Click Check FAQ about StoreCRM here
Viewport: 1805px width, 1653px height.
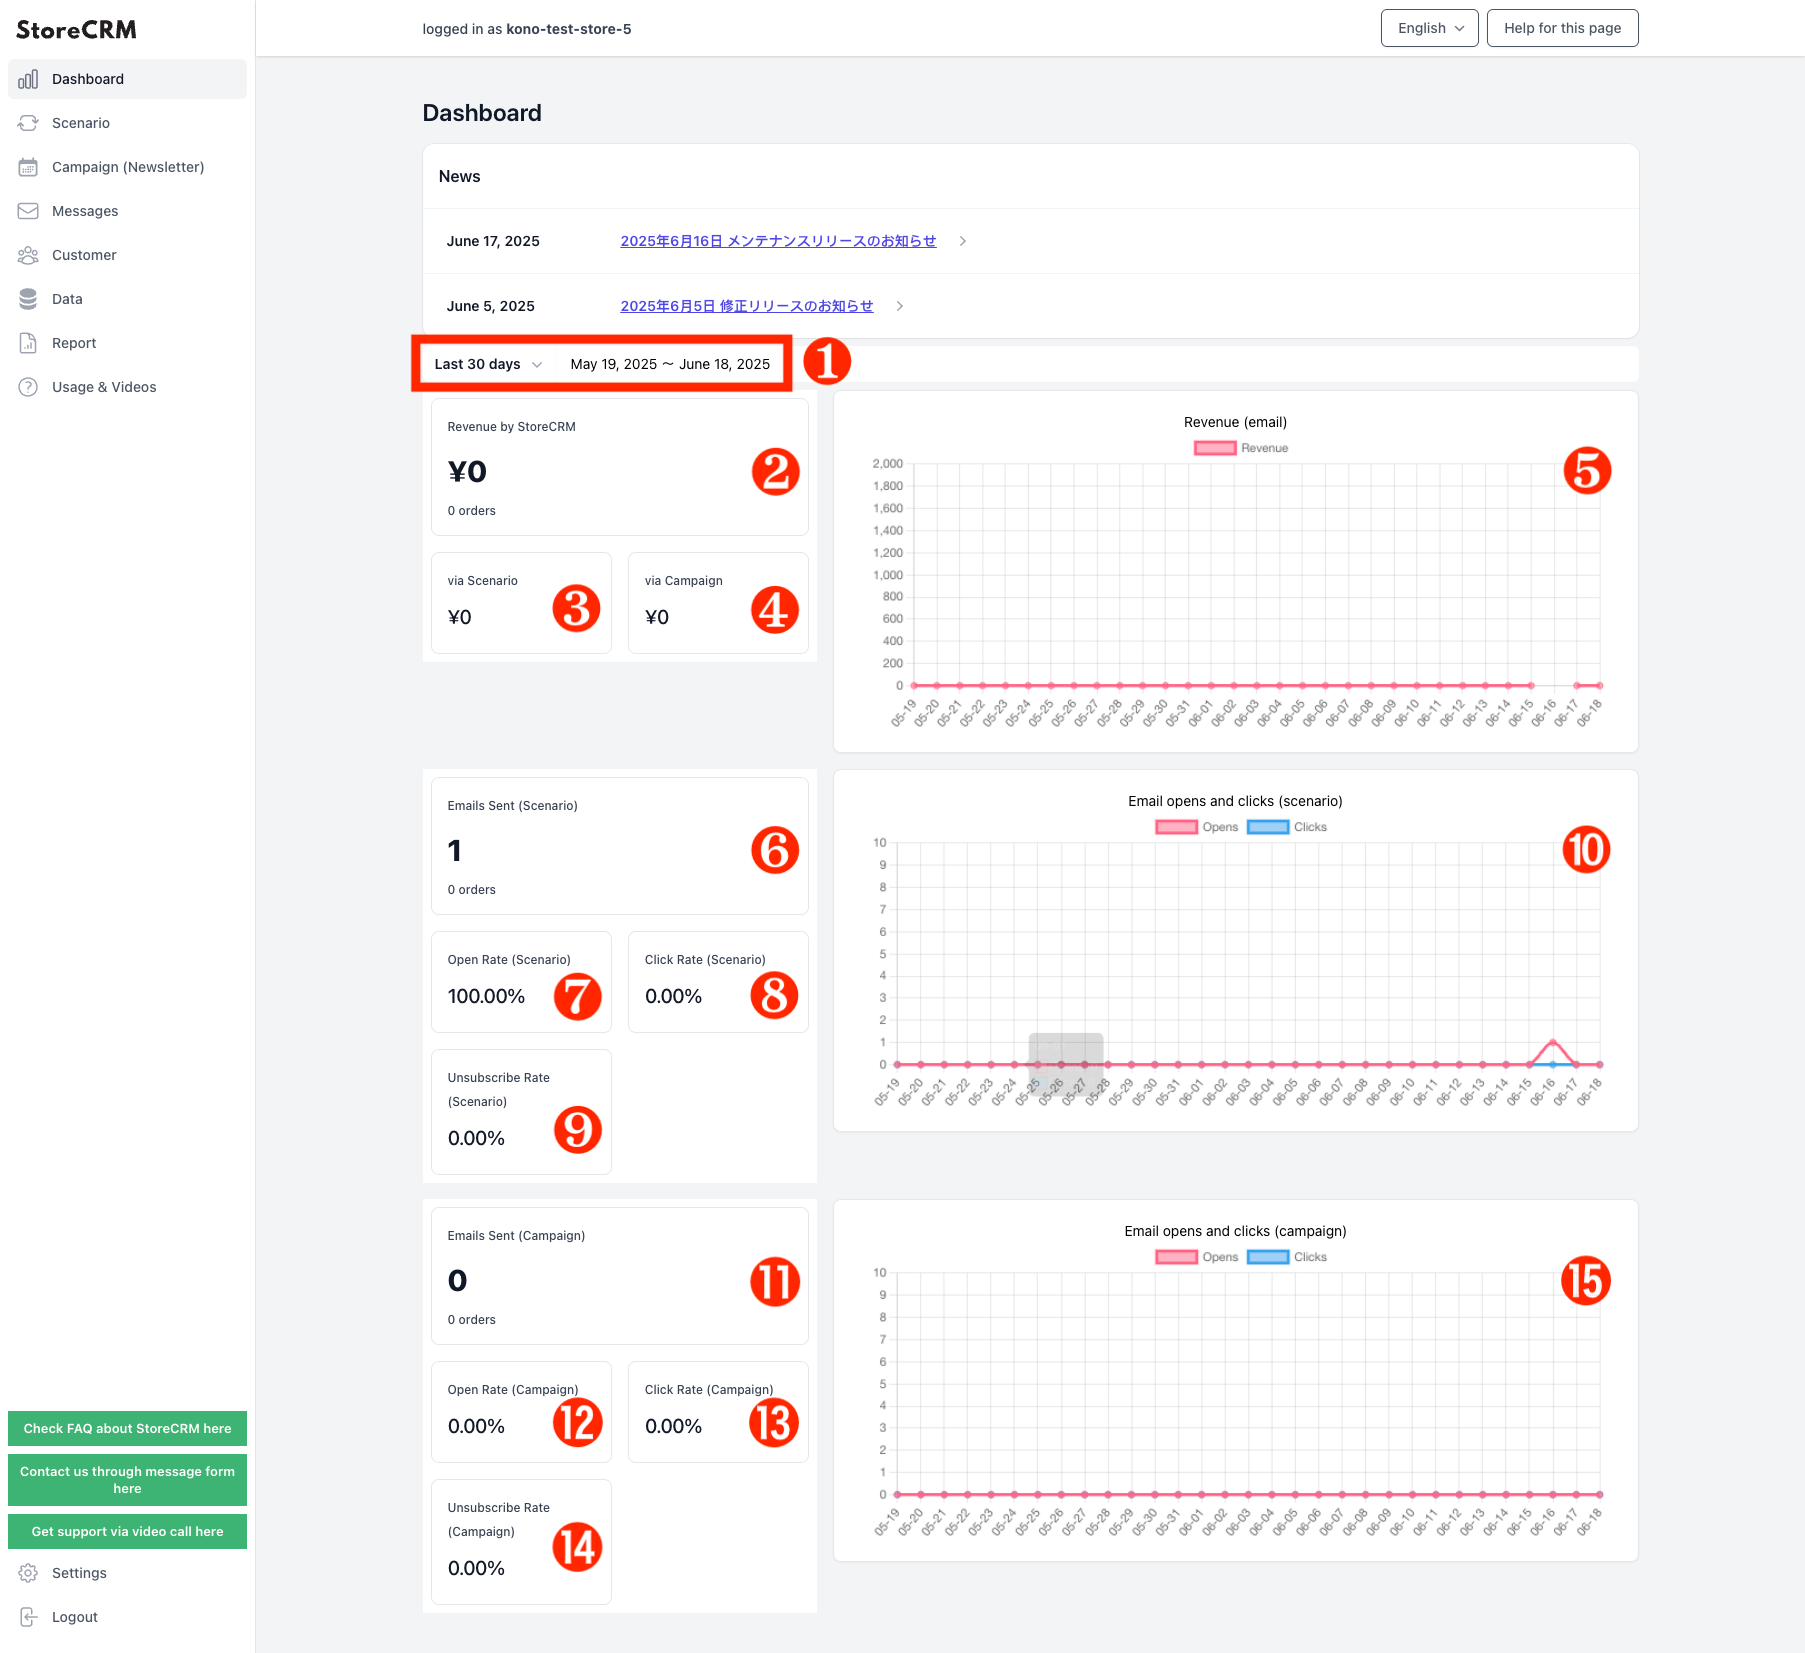127,1428
